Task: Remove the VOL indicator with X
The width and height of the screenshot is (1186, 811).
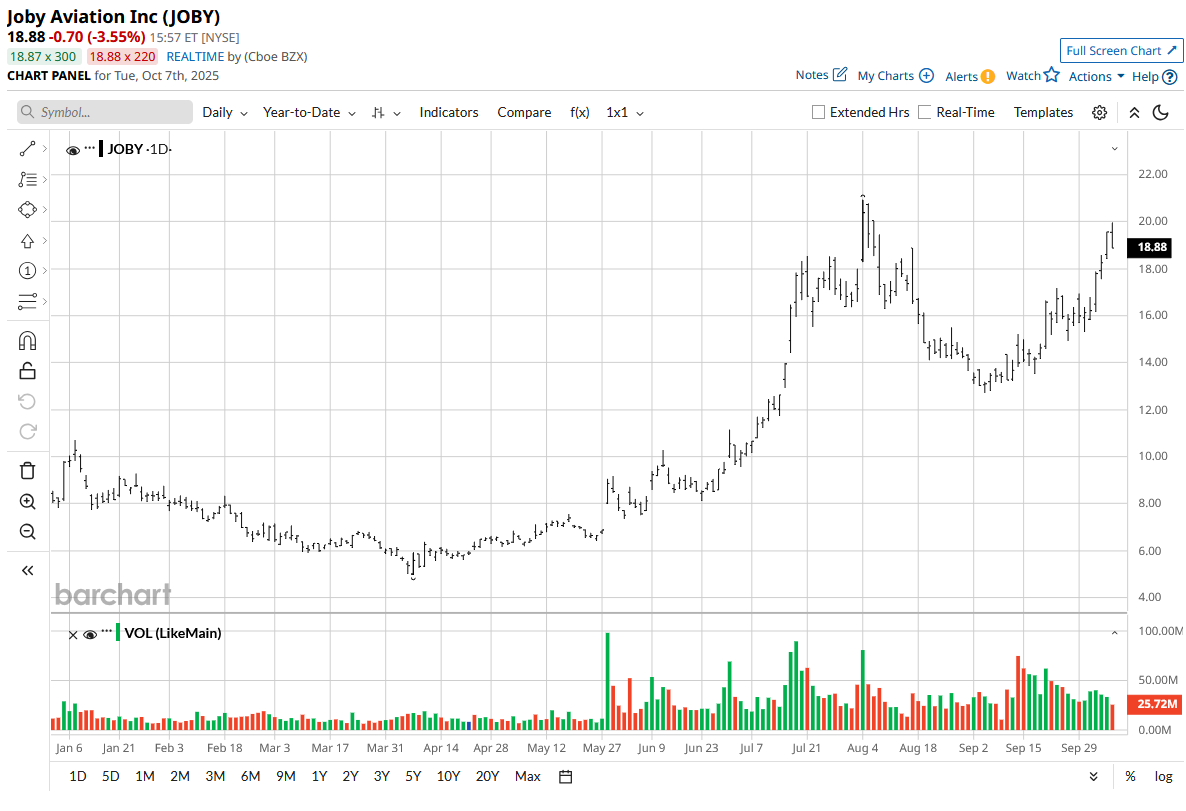Action: tap(73, 635)
